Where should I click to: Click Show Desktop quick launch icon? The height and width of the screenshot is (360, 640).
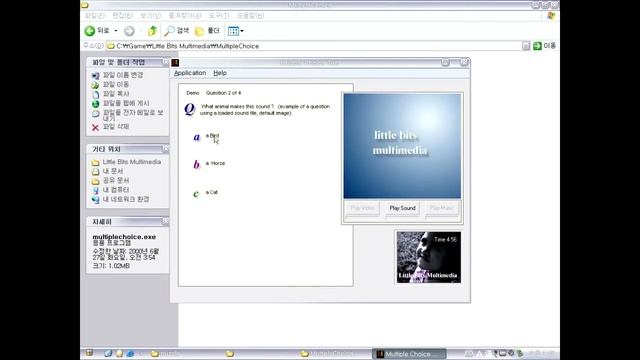108,353
